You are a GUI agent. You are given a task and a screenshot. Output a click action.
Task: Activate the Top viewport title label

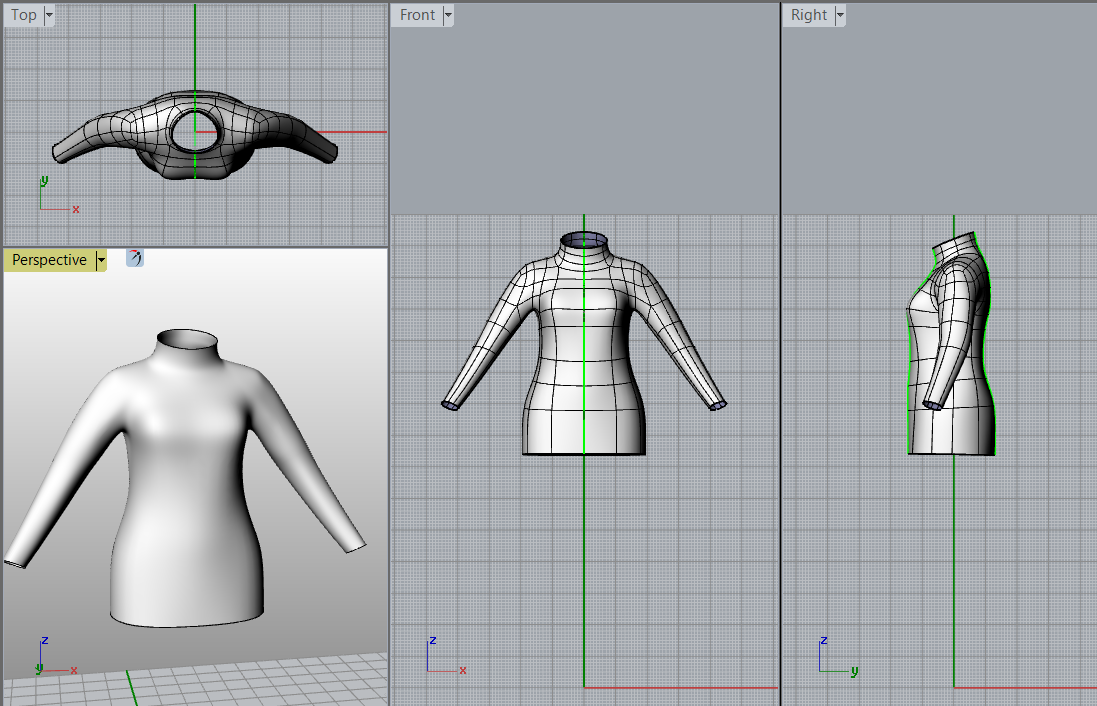pos(24,15)
